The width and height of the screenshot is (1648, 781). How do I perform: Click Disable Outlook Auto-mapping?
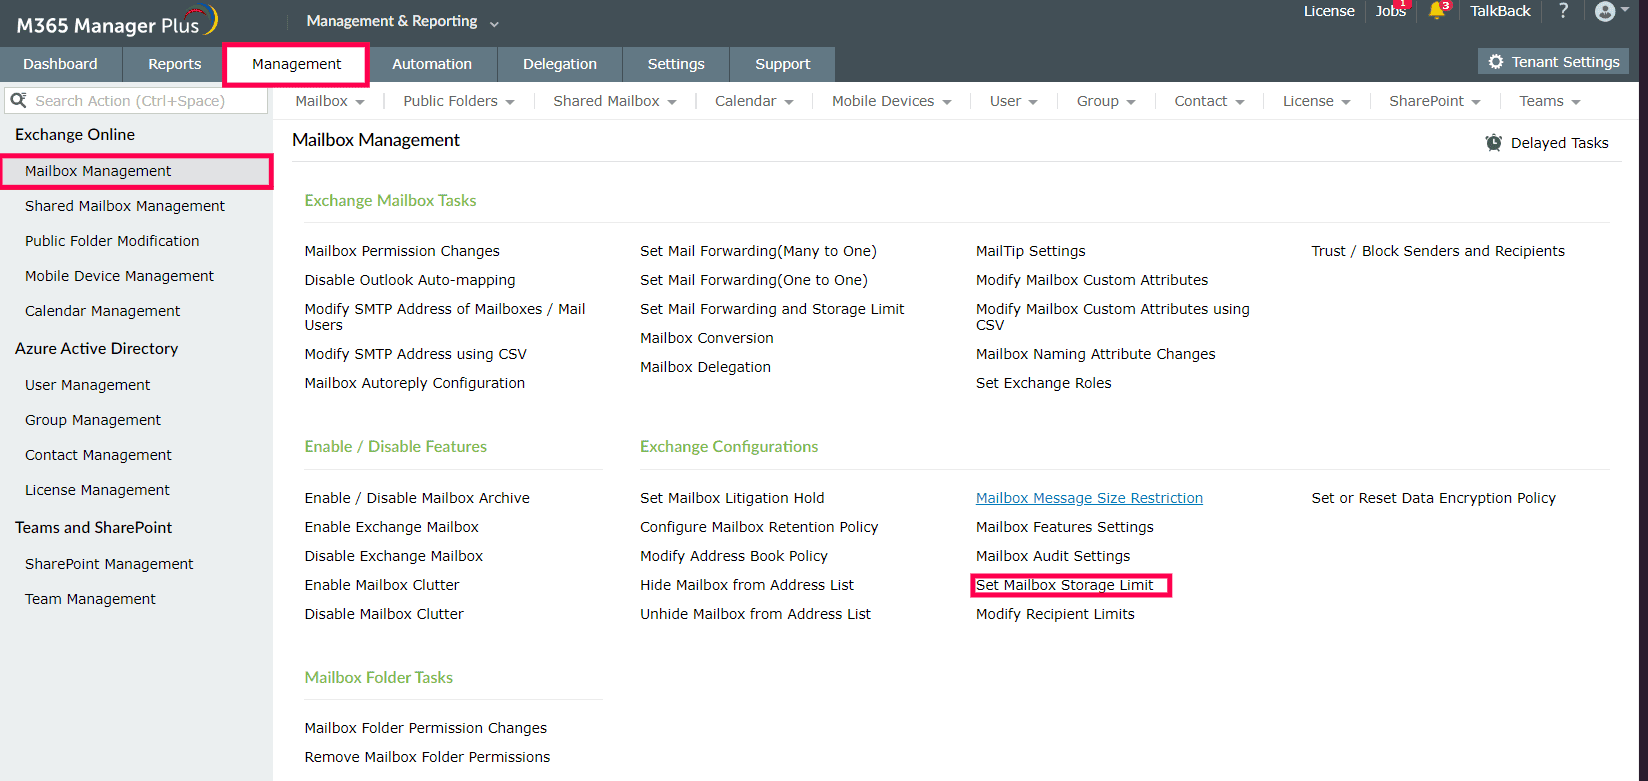[x=410, y=280]
